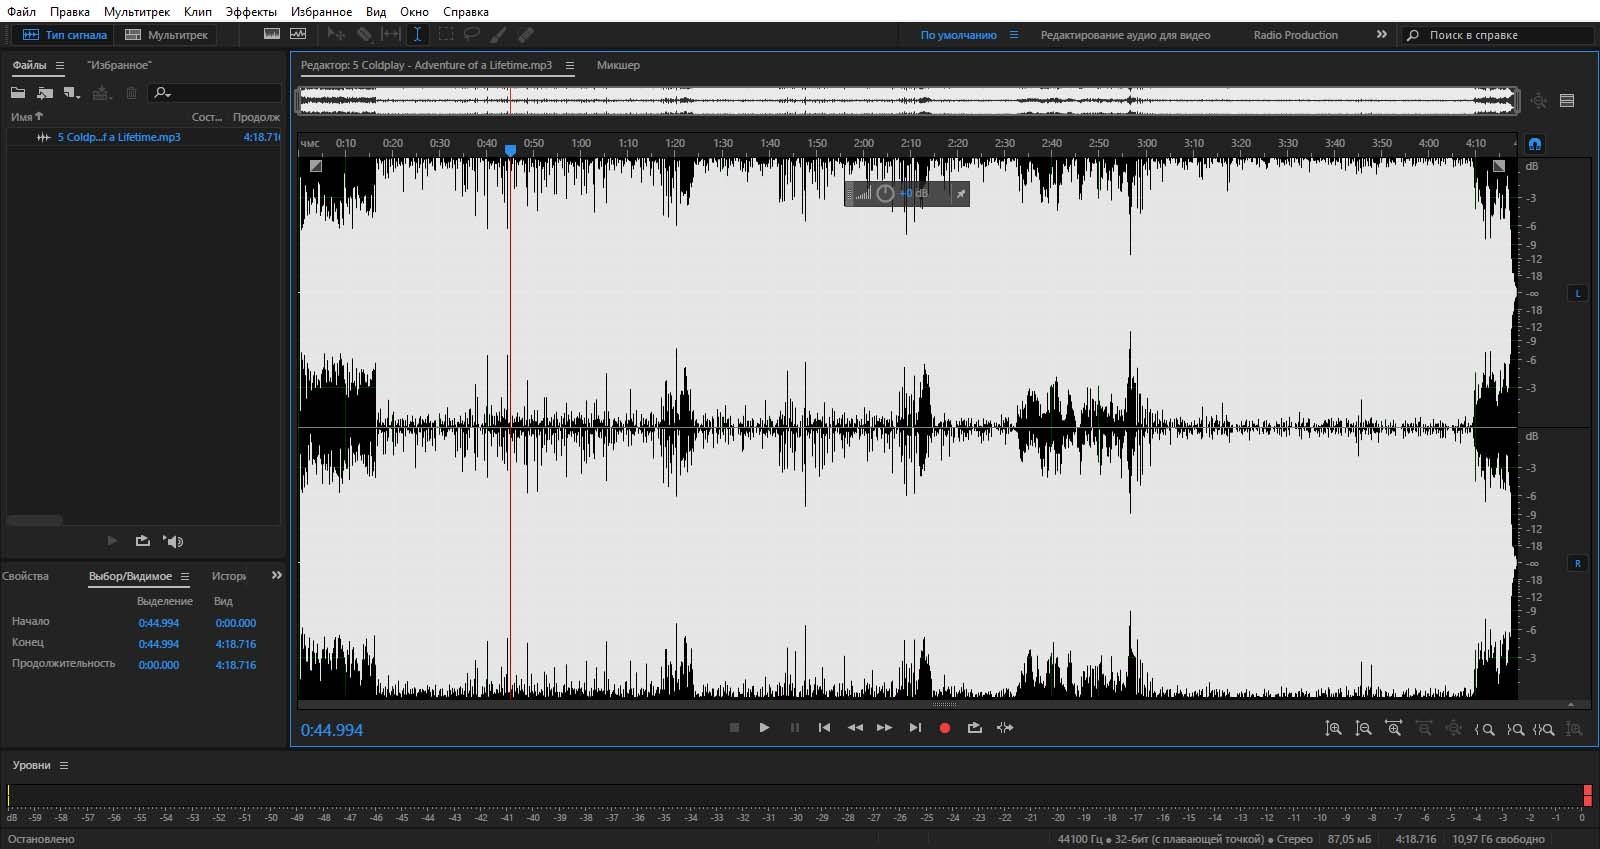
Task: Open the Мультитрек menu in menu bar
Action: tap(137, 12)
